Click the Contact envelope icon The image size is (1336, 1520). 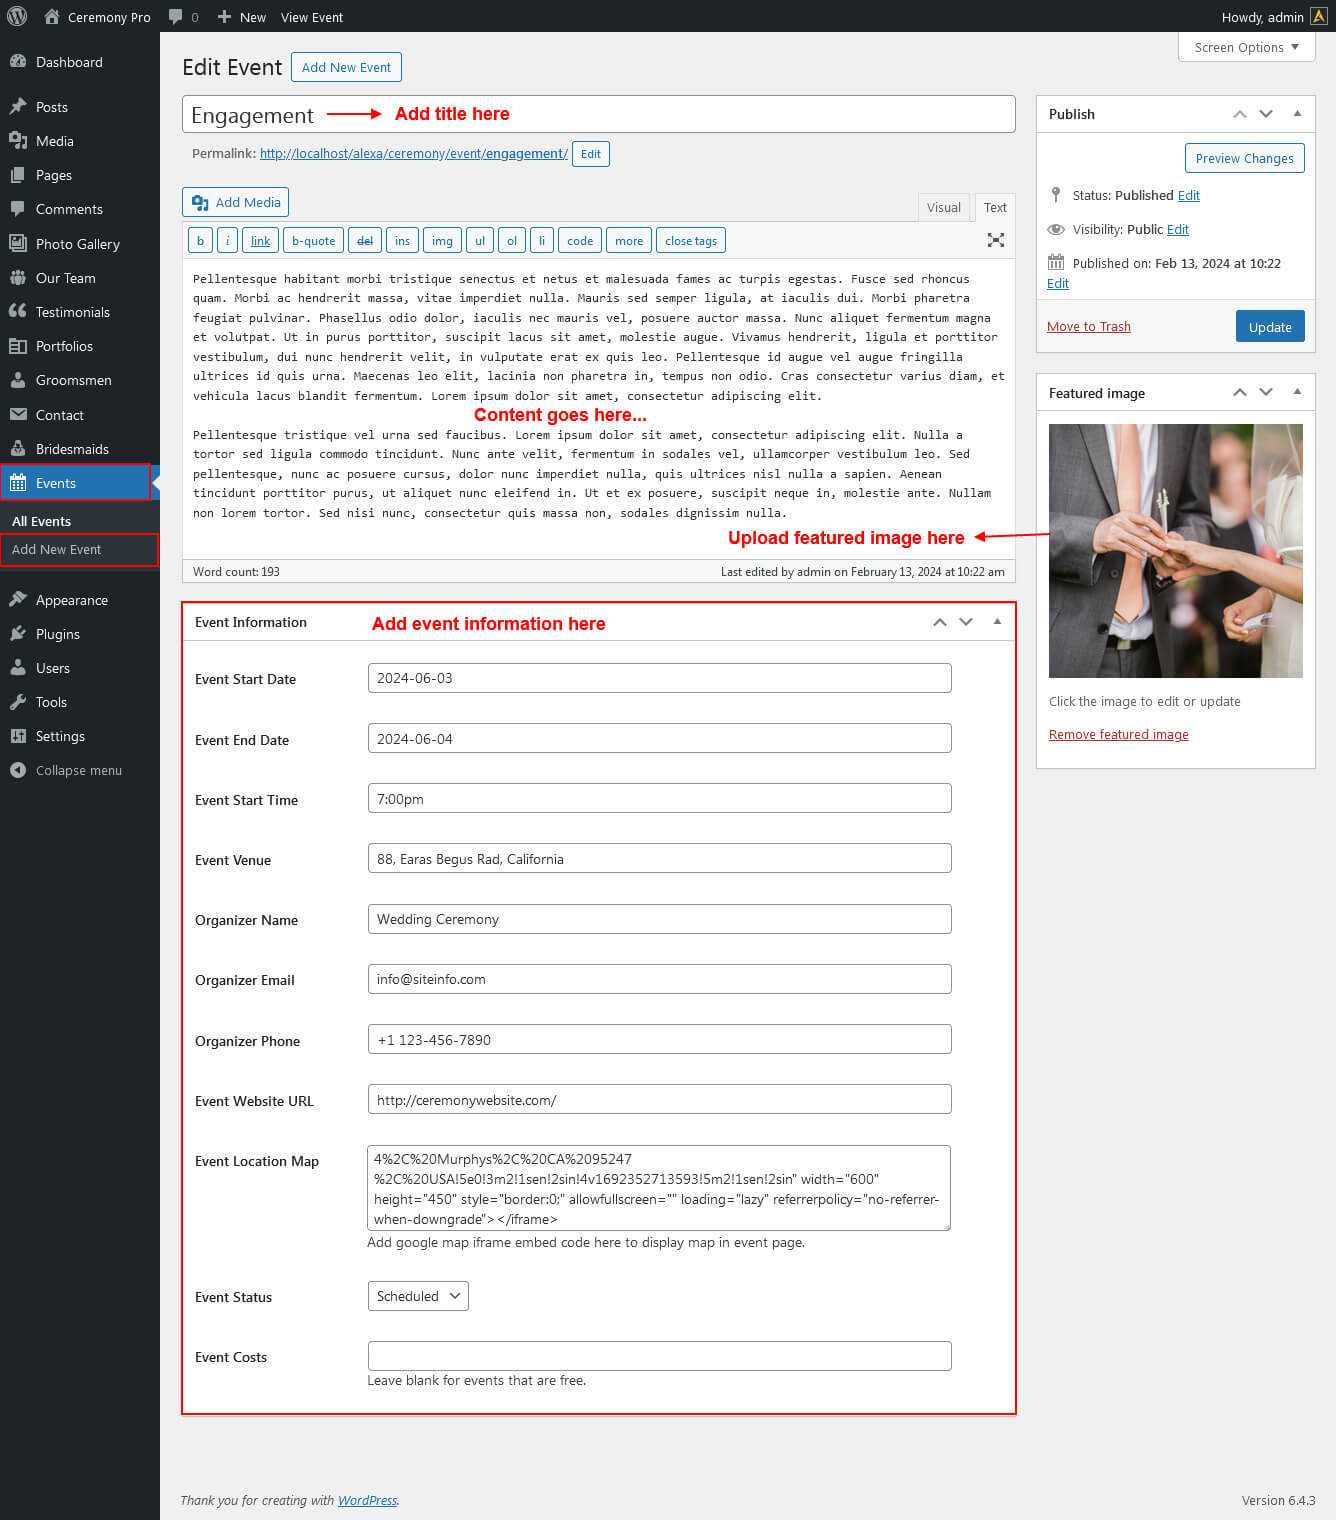pyautogui.click(x=18, y=414)
